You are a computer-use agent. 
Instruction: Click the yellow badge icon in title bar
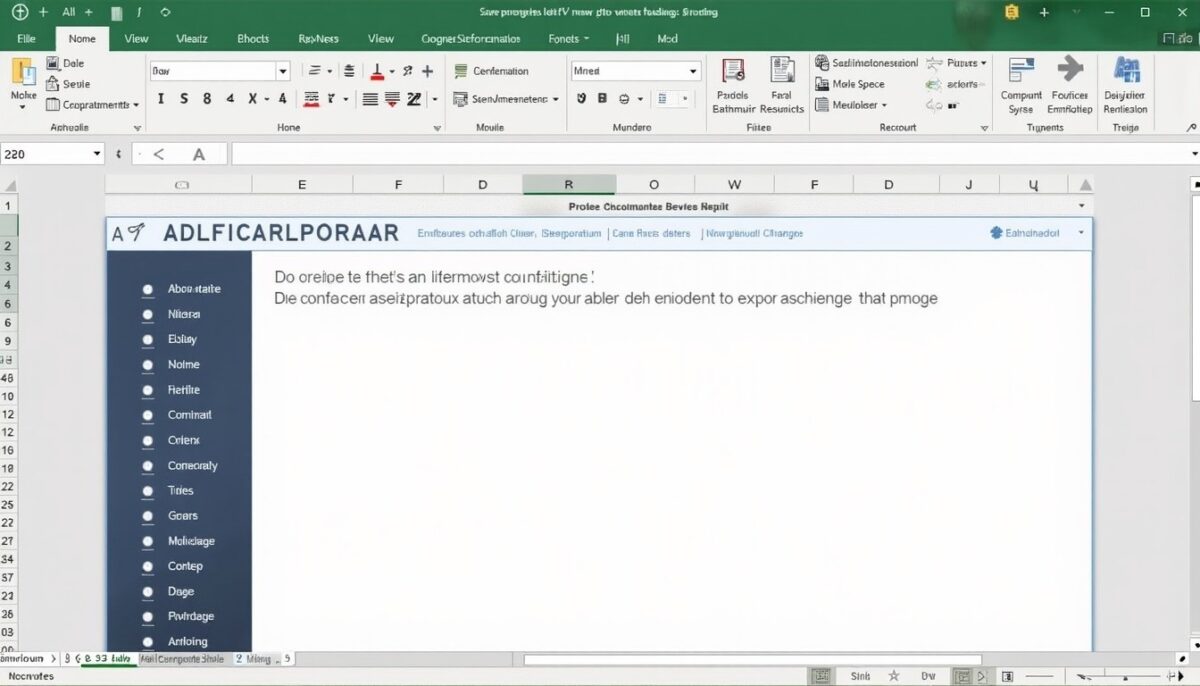(x=1012, y=12)
